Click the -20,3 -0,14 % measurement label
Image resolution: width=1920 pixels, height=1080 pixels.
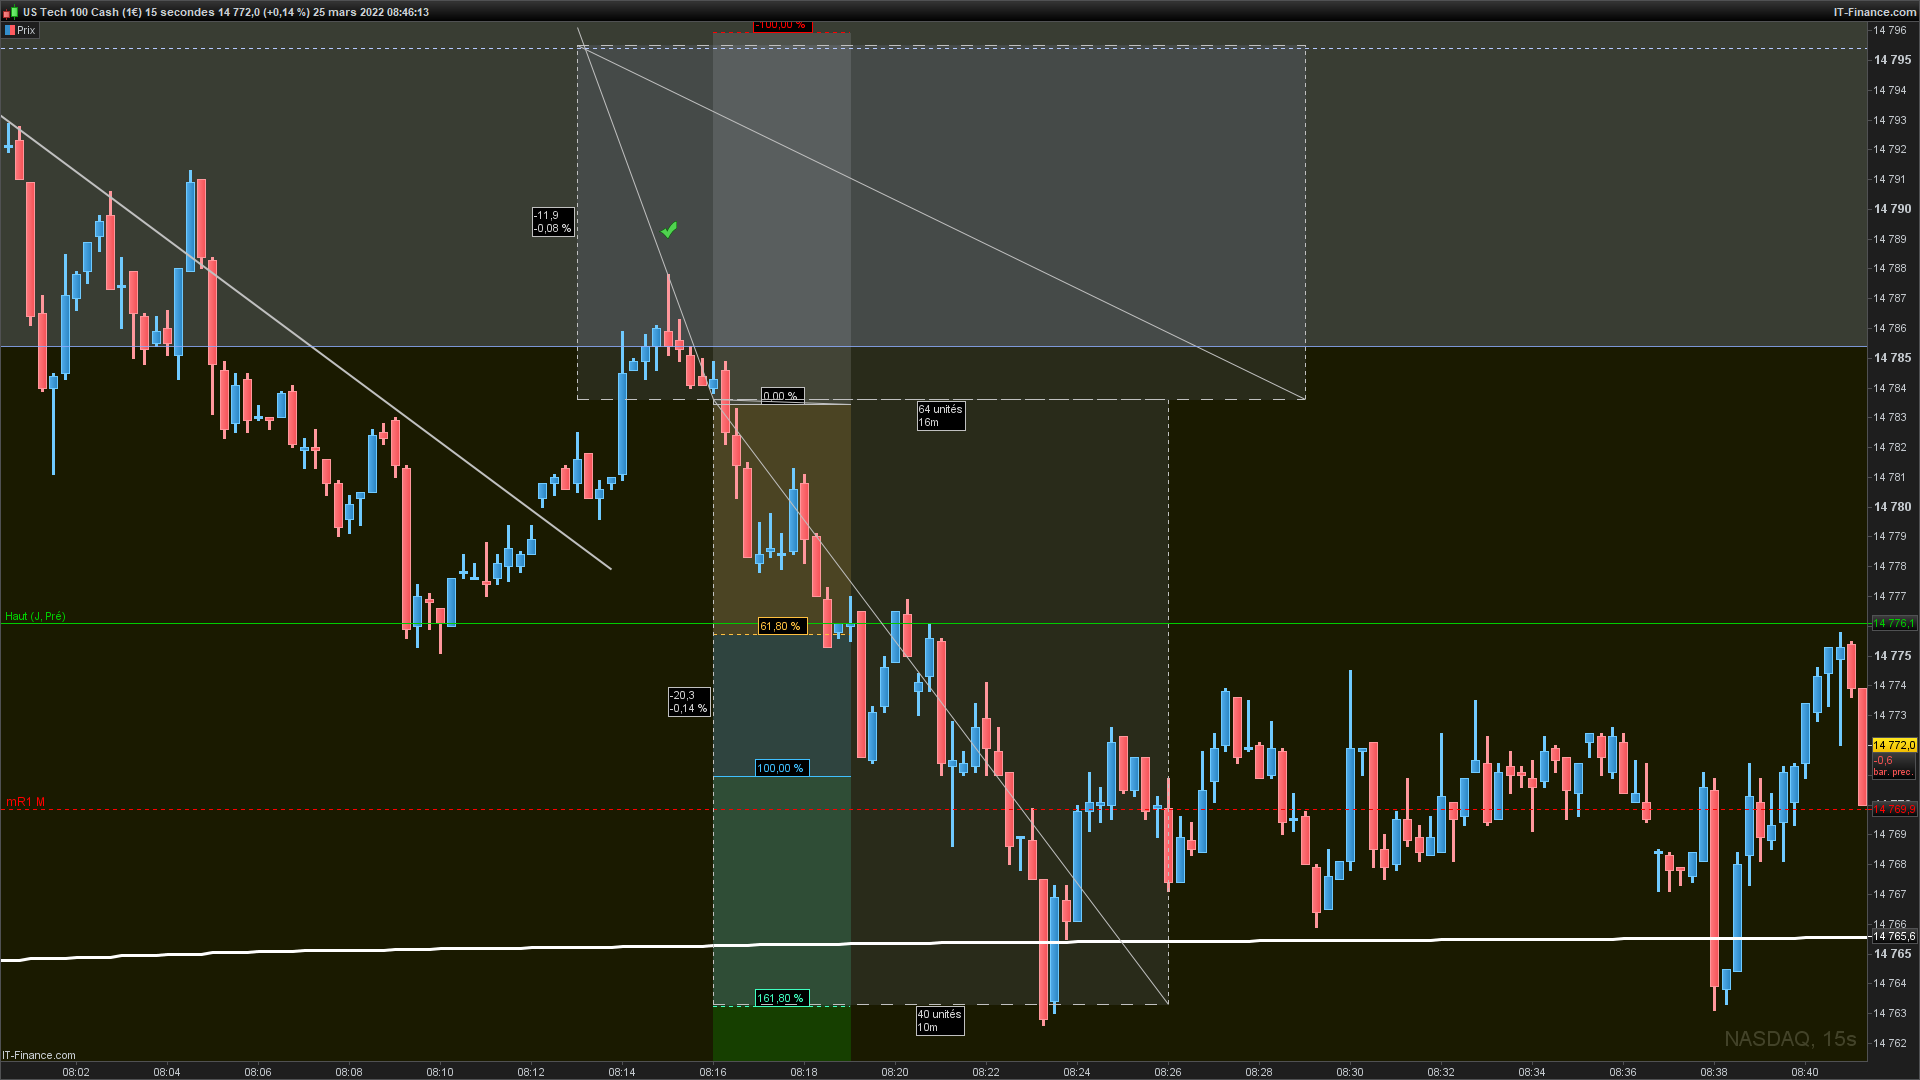pos(688,701)
